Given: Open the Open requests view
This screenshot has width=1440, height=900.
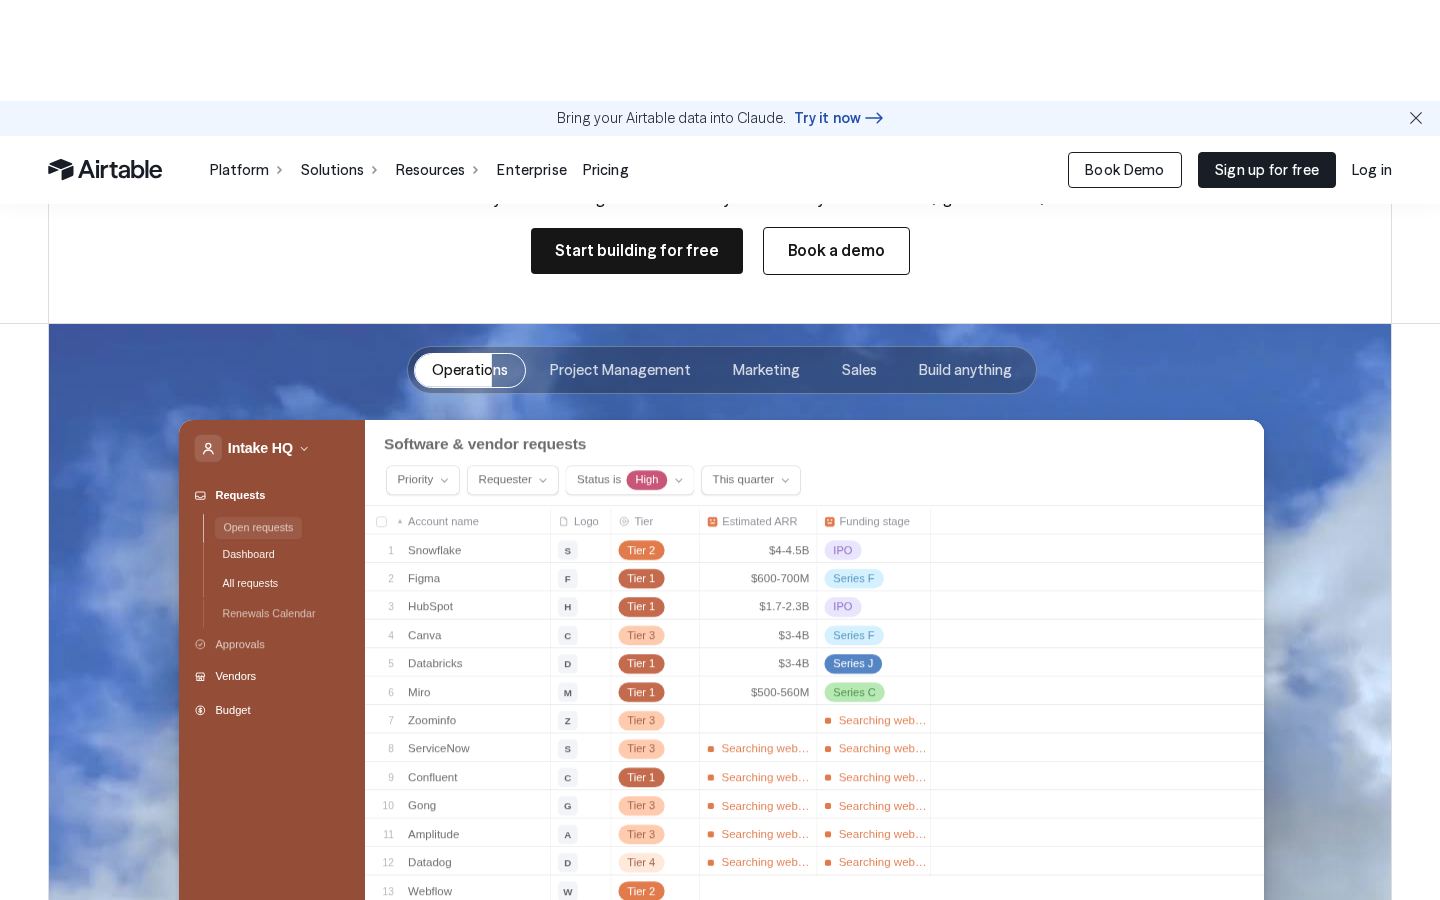Looking at the screenshot, I should point(258,527).
